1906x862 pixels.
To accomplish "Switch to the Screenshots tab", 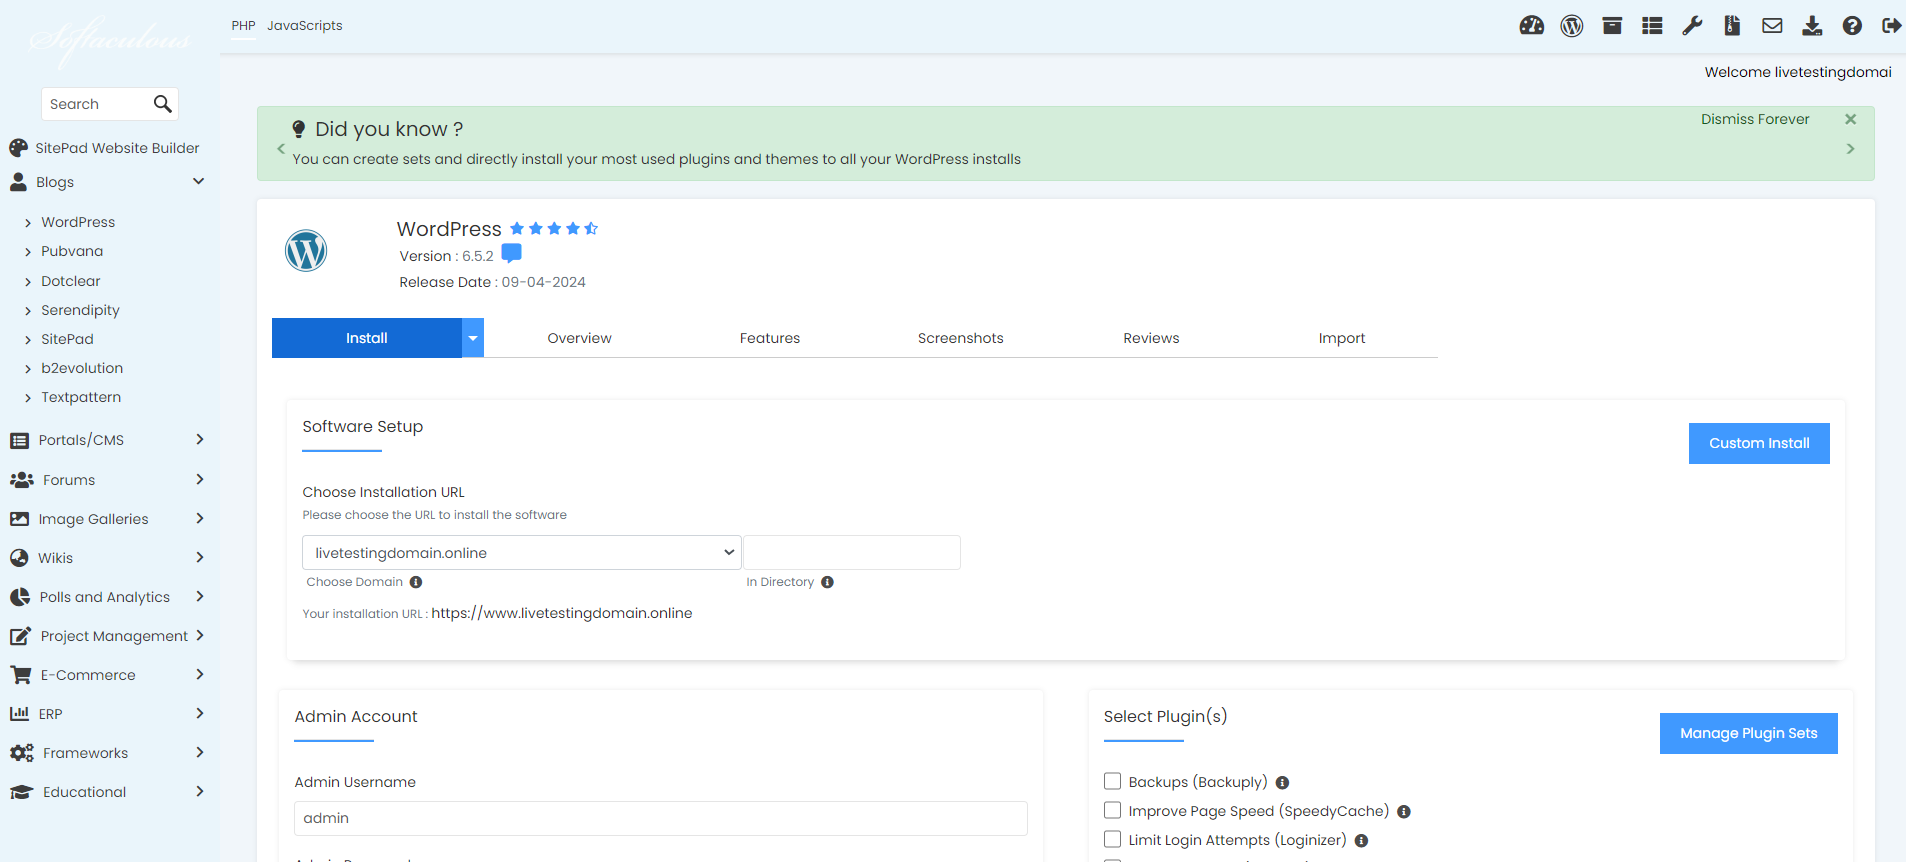I will click(x=960, y=338).
